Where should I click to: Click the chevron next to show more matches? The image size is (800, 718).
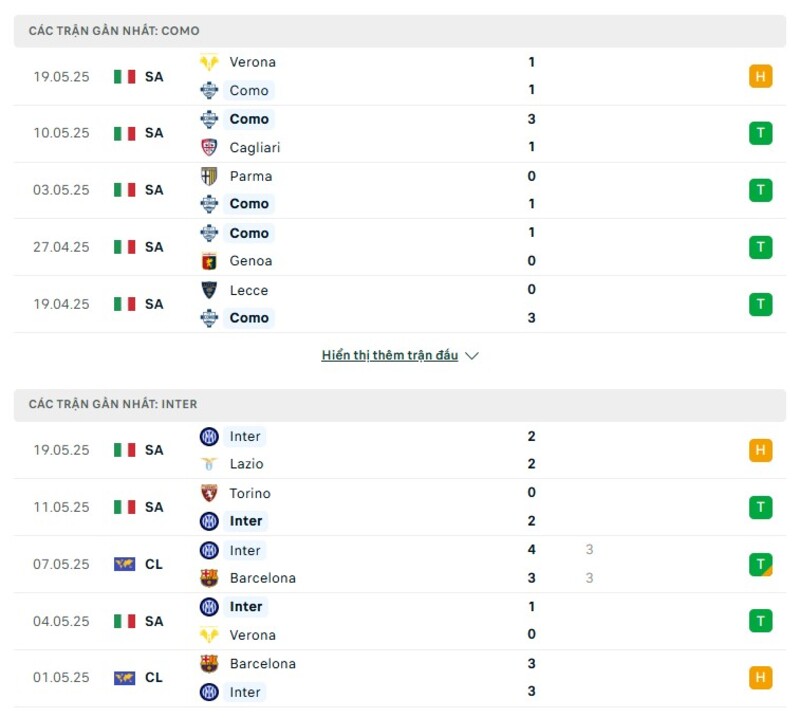coord(471,355)
